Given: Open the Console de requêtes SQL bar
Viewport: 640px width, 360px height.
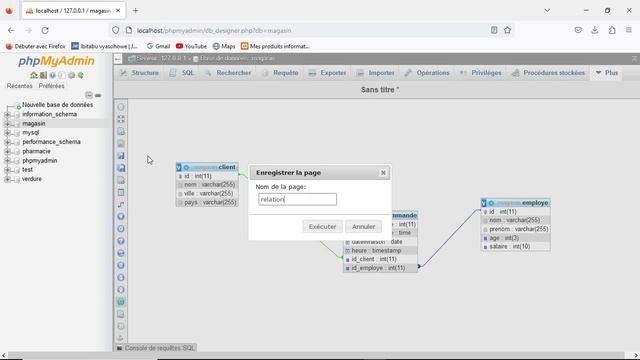Looking at the screenshot, I should point(156,348).
